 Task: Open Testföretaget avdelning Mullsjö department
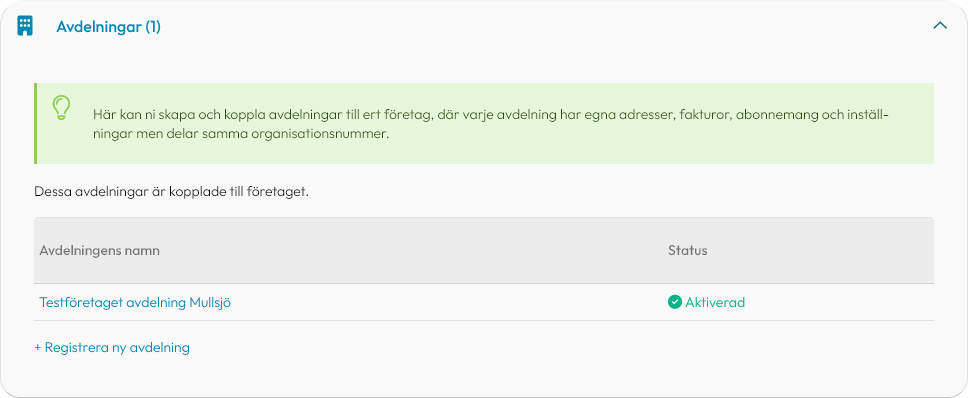point(135,302)
